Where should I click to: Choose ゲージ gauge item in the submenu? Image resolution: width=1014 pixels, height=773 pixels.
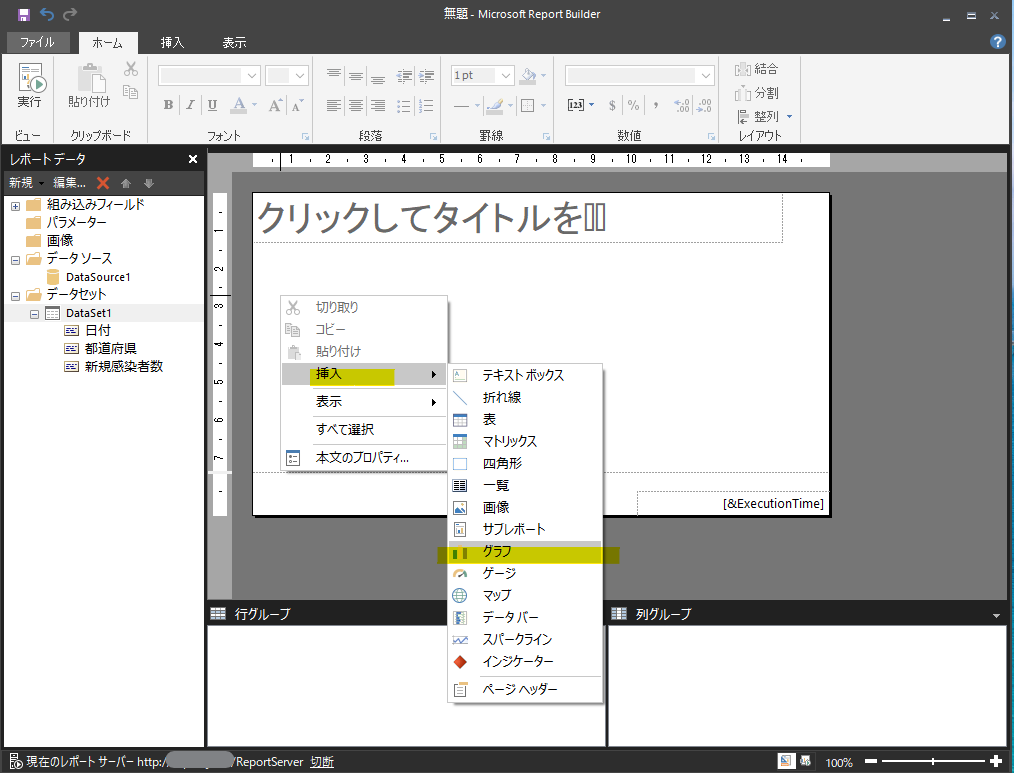[499, 574]
